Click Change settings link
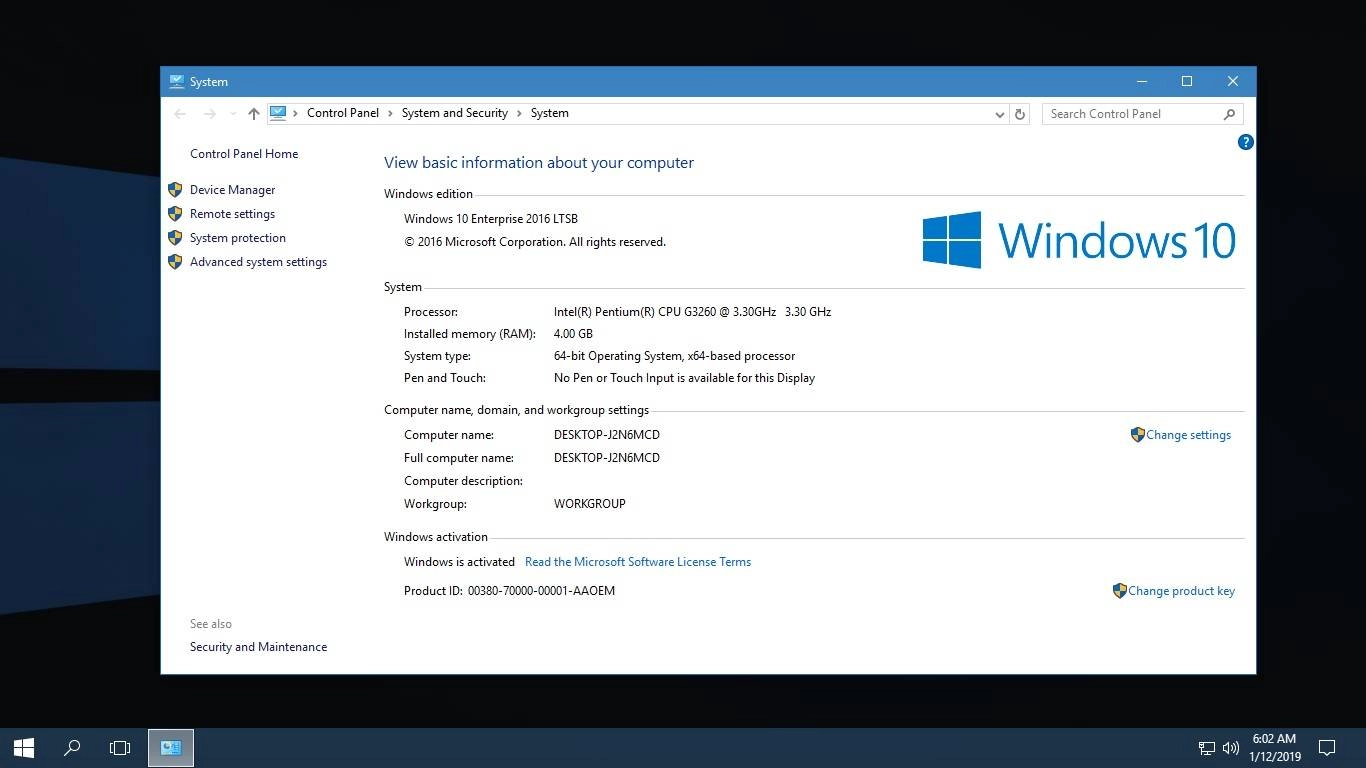This screenshot has width=1366, height=768. (x=1188, y=435)
